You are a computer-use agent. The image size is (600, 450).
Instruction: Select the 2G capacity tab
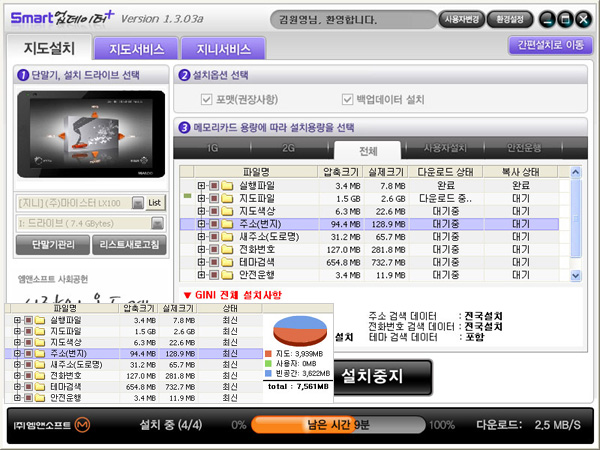289,148
